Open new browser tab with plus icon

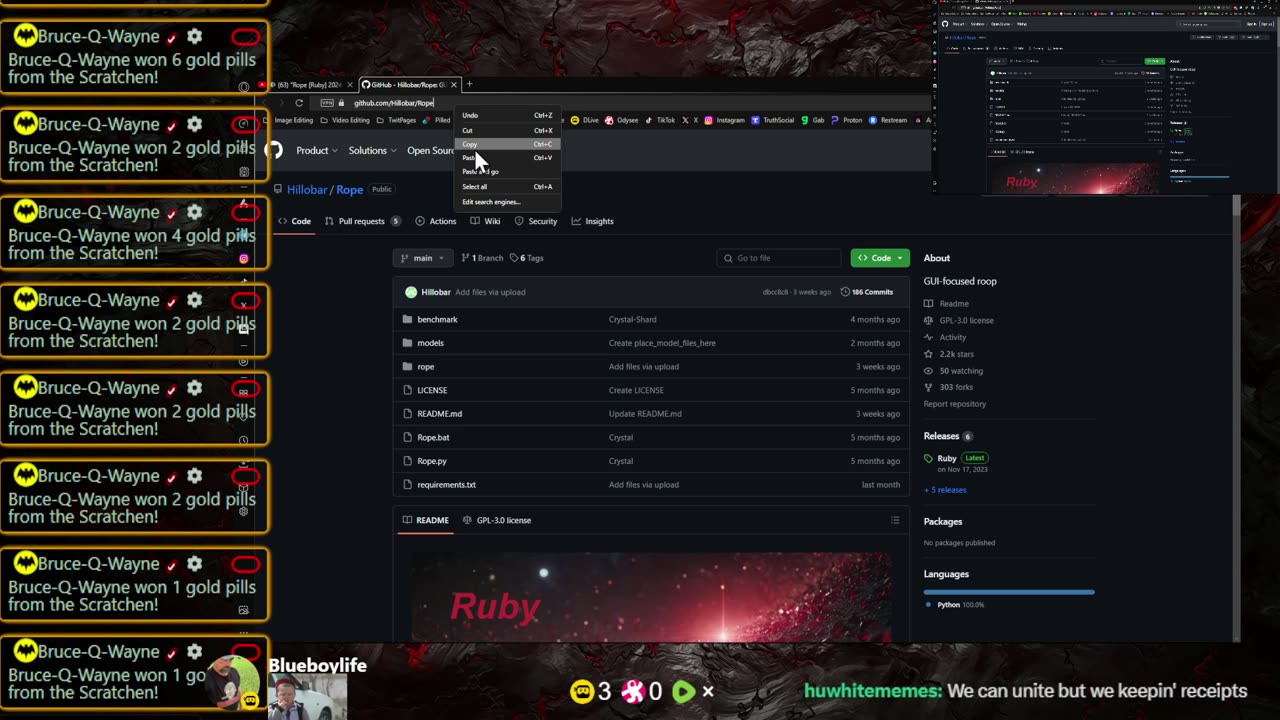[469, 84]
